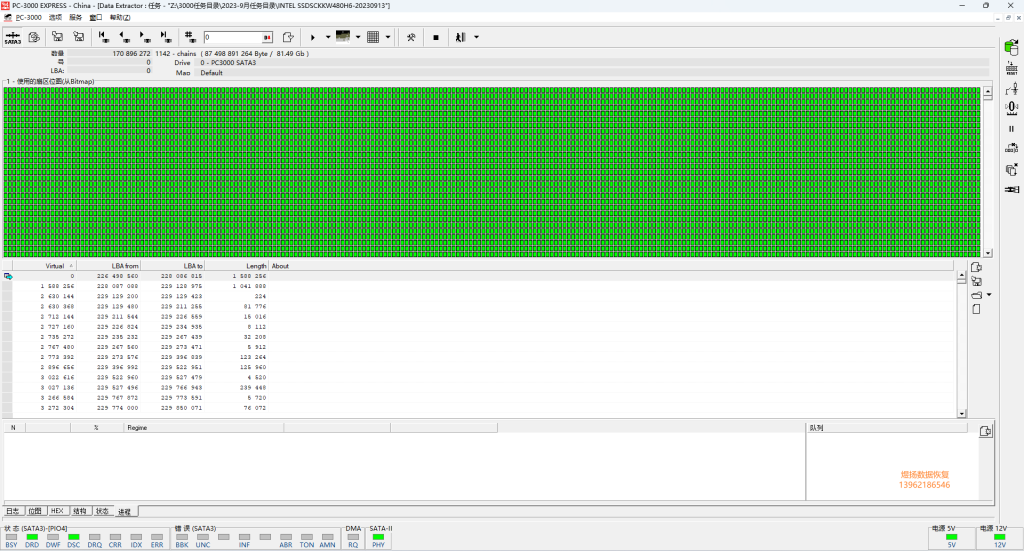Click the zero sector icon in right sidebar

(x=1012, y=108)
